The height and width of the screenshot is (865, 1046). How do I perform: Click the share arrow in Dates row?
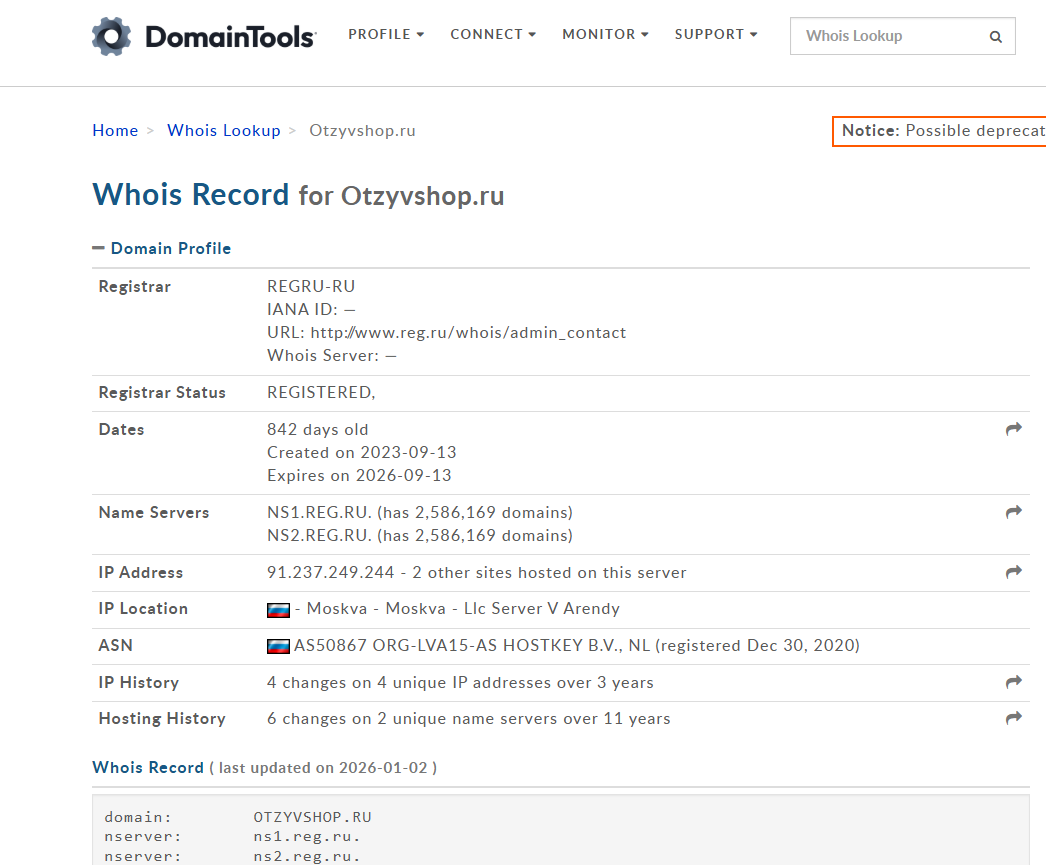tap(1013, 429)
